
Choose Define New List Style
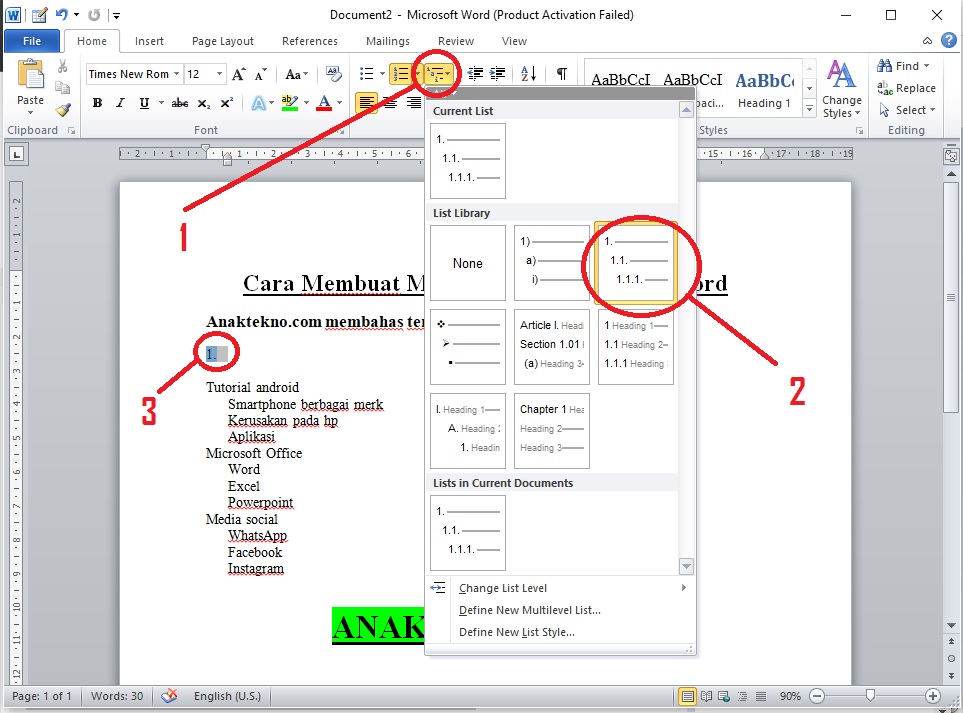560,632
